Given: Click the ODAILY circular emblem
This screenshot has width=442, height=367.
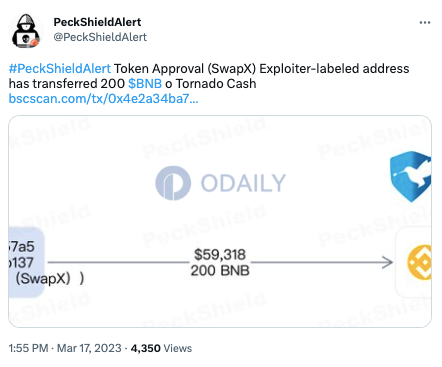Looking at the screenshot, I should click(173, 183).
